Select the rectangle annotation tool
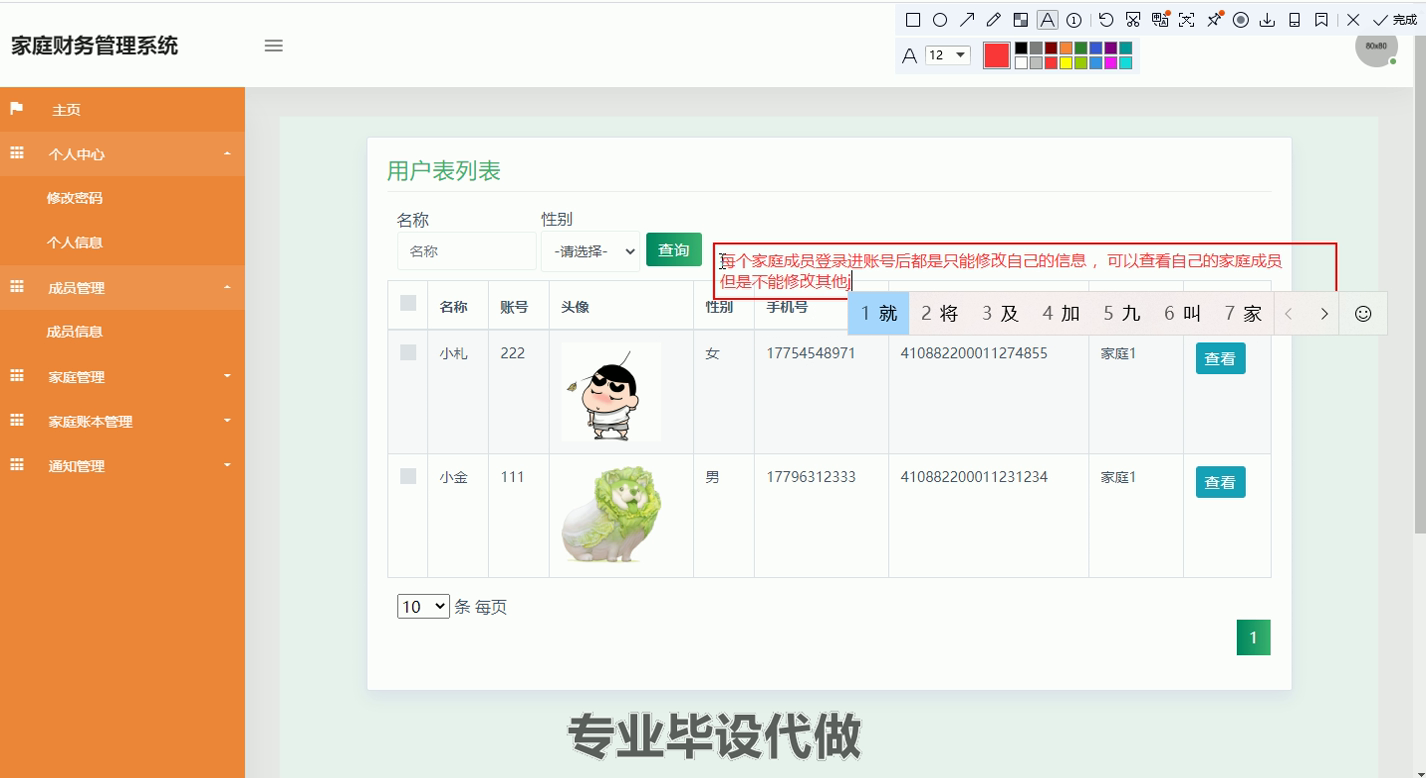 (913, 20)
